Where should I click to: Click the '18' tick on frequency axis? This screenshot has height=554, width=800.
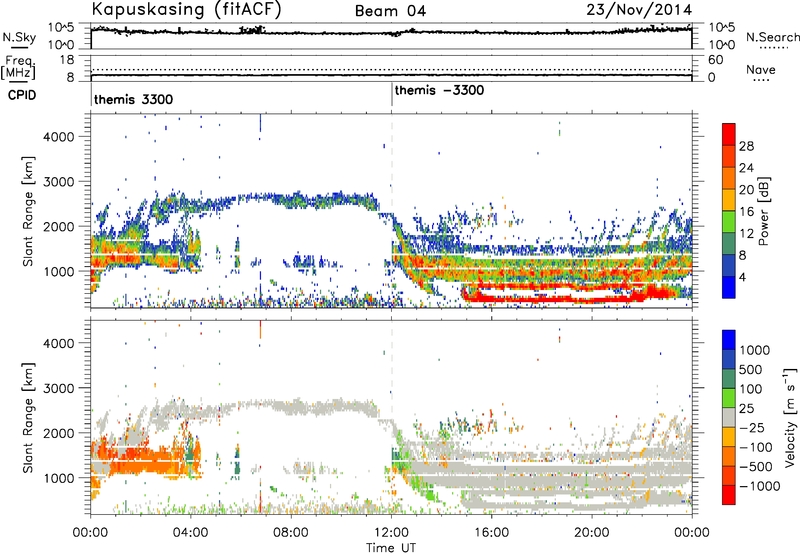coord(67,60)
